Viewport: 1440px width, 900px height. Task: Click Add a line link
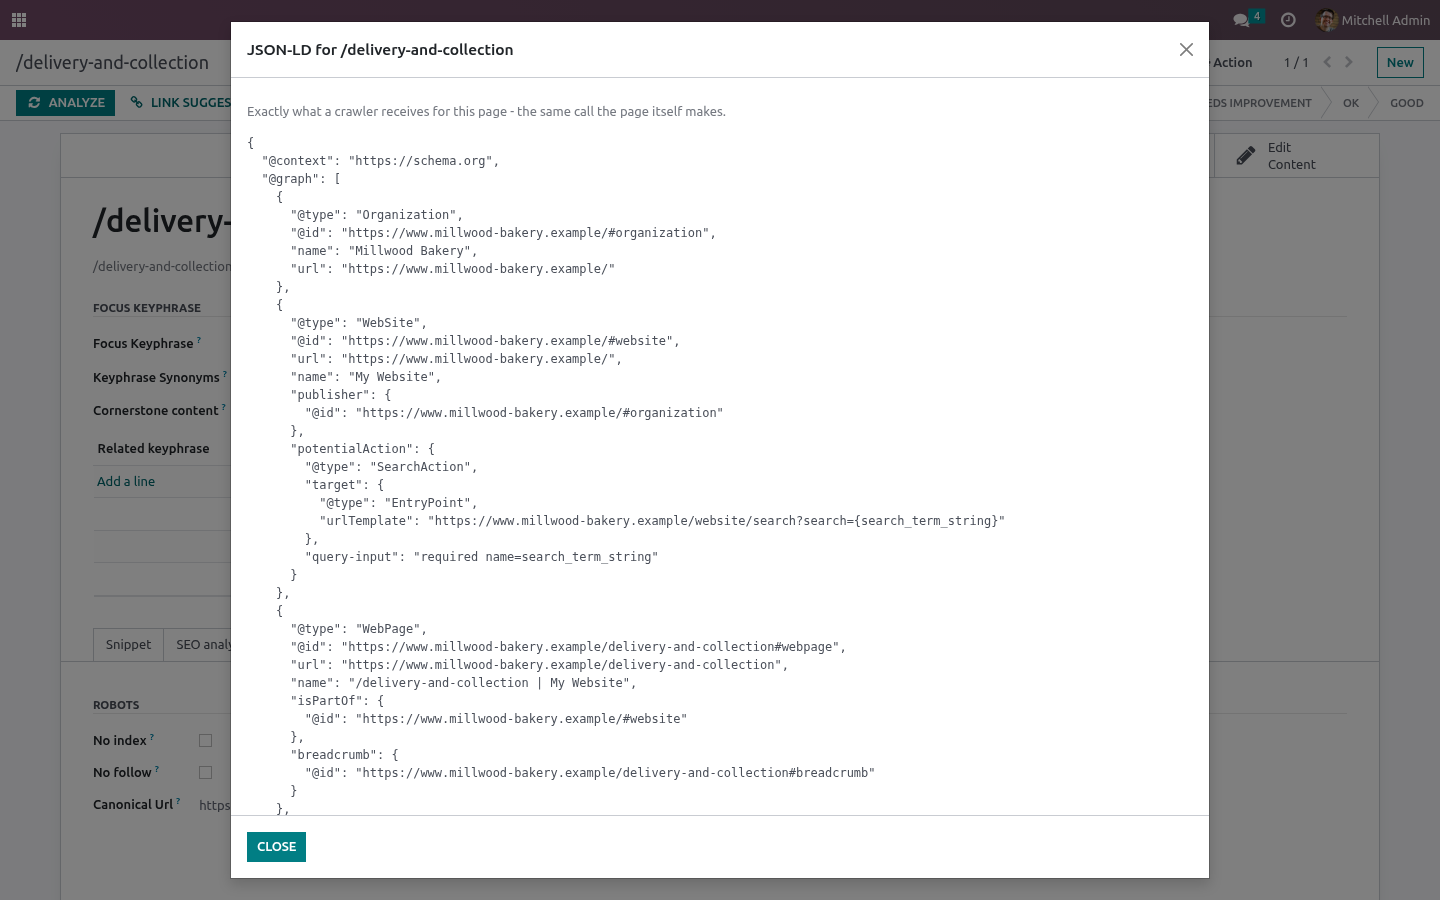pyautogui.click(x=126, y=482)
